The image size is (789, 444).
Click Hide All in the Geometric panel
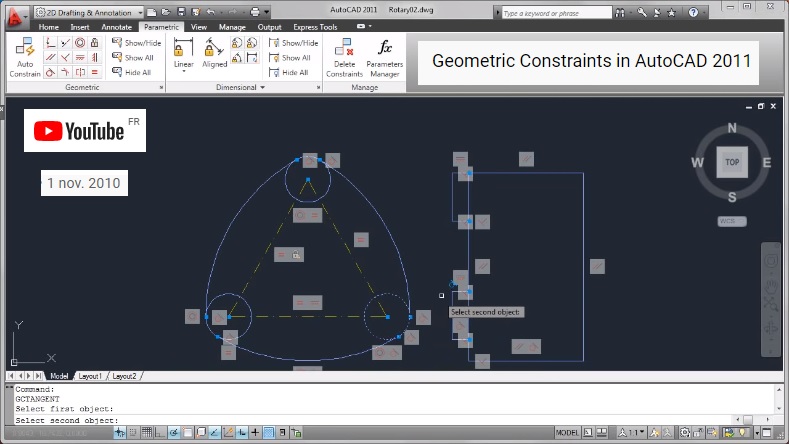click(x=132, y=72)
